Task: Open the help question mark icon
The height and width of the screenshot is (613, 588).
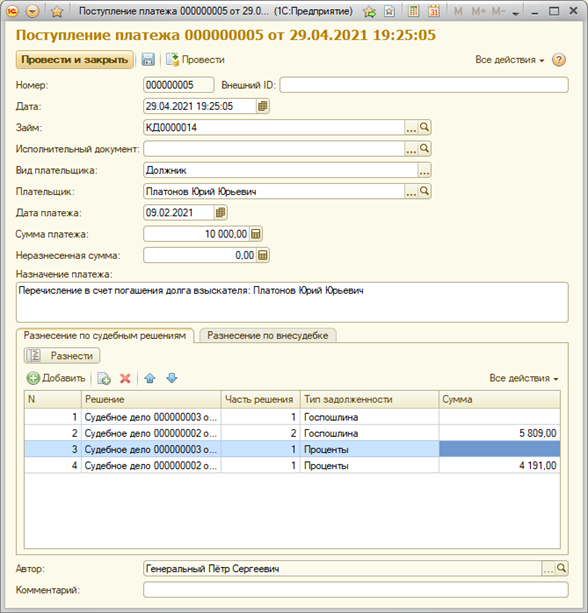Action: tap(559, 60)
